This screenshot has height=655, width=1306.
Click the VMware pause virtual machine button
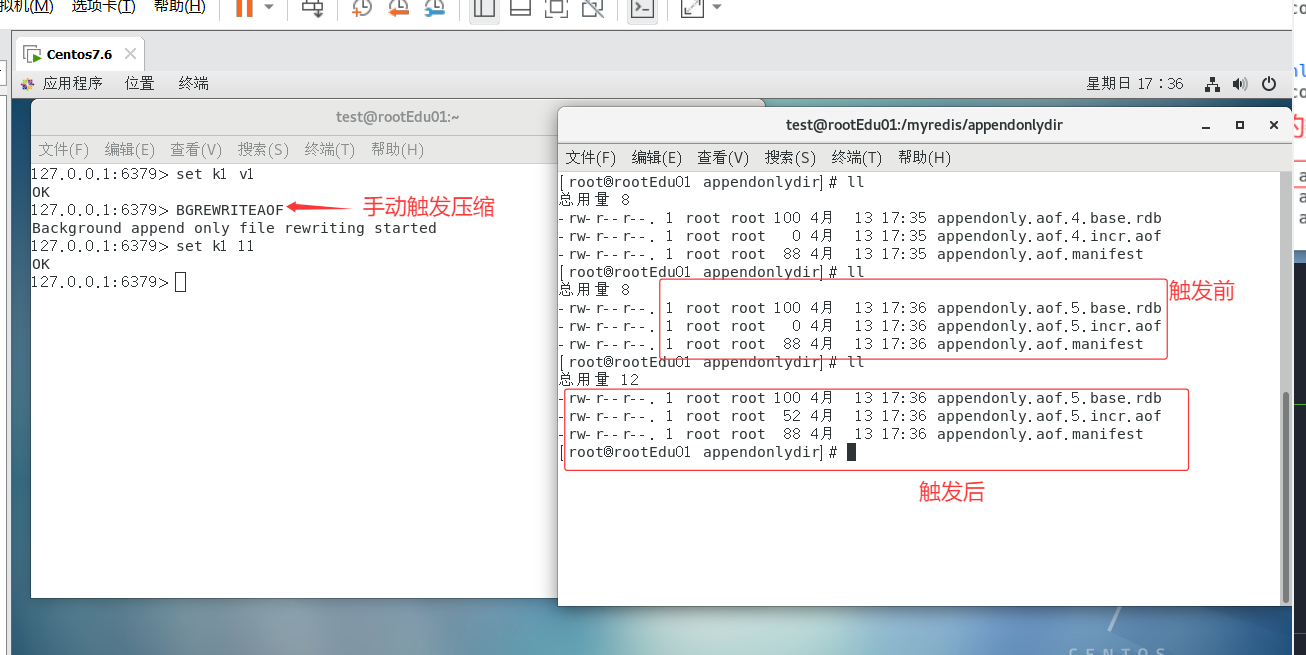tap(244, 8)
